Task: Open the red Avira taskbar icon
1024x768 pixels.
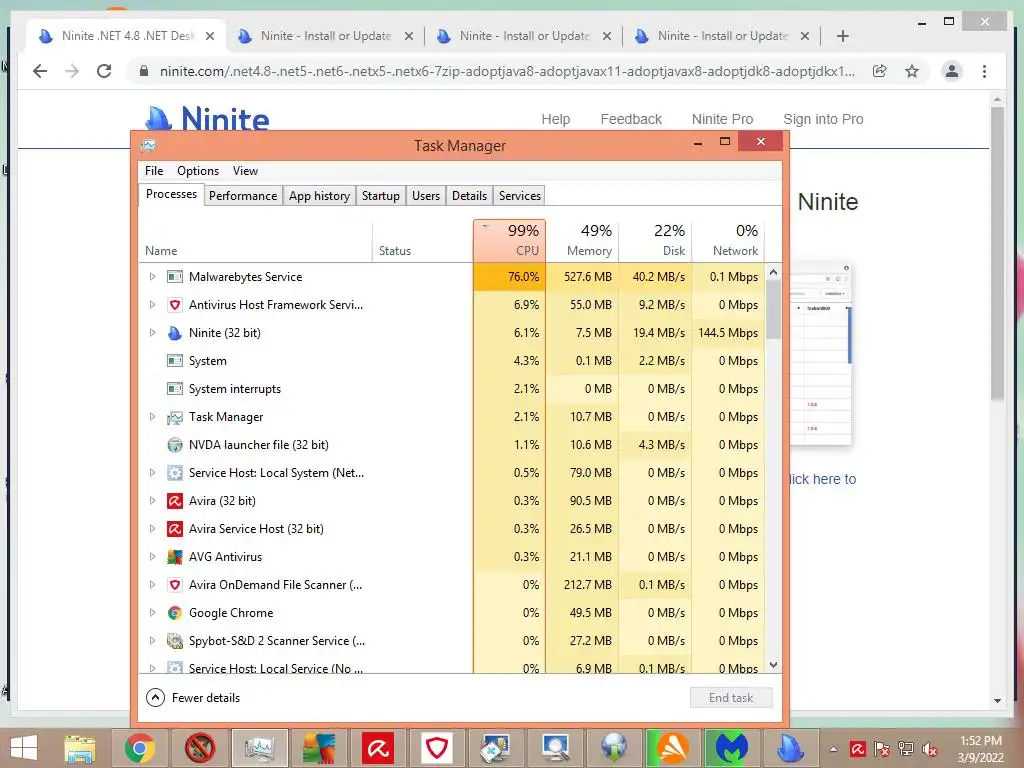Action: 378,748
